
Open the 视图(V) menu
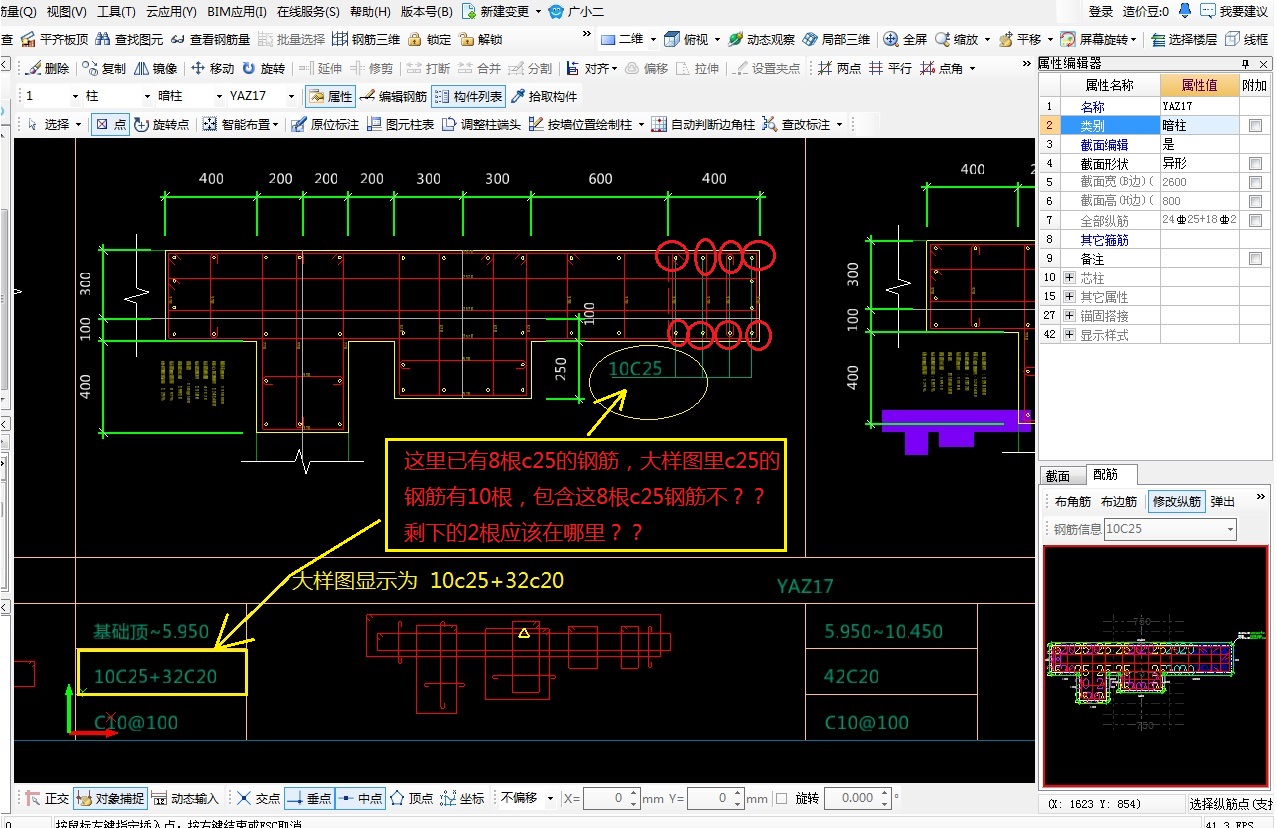[x=66, y=12]
